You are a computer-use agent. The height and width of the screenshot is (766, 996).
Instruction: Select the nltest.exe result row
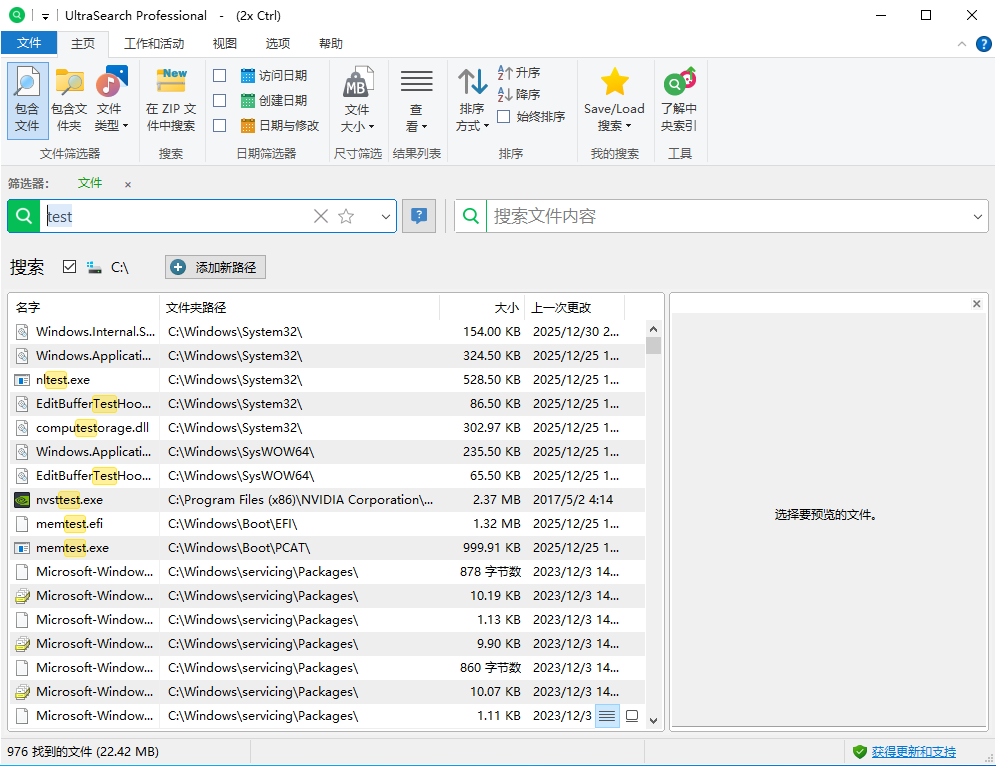click(x=328, y=380)
